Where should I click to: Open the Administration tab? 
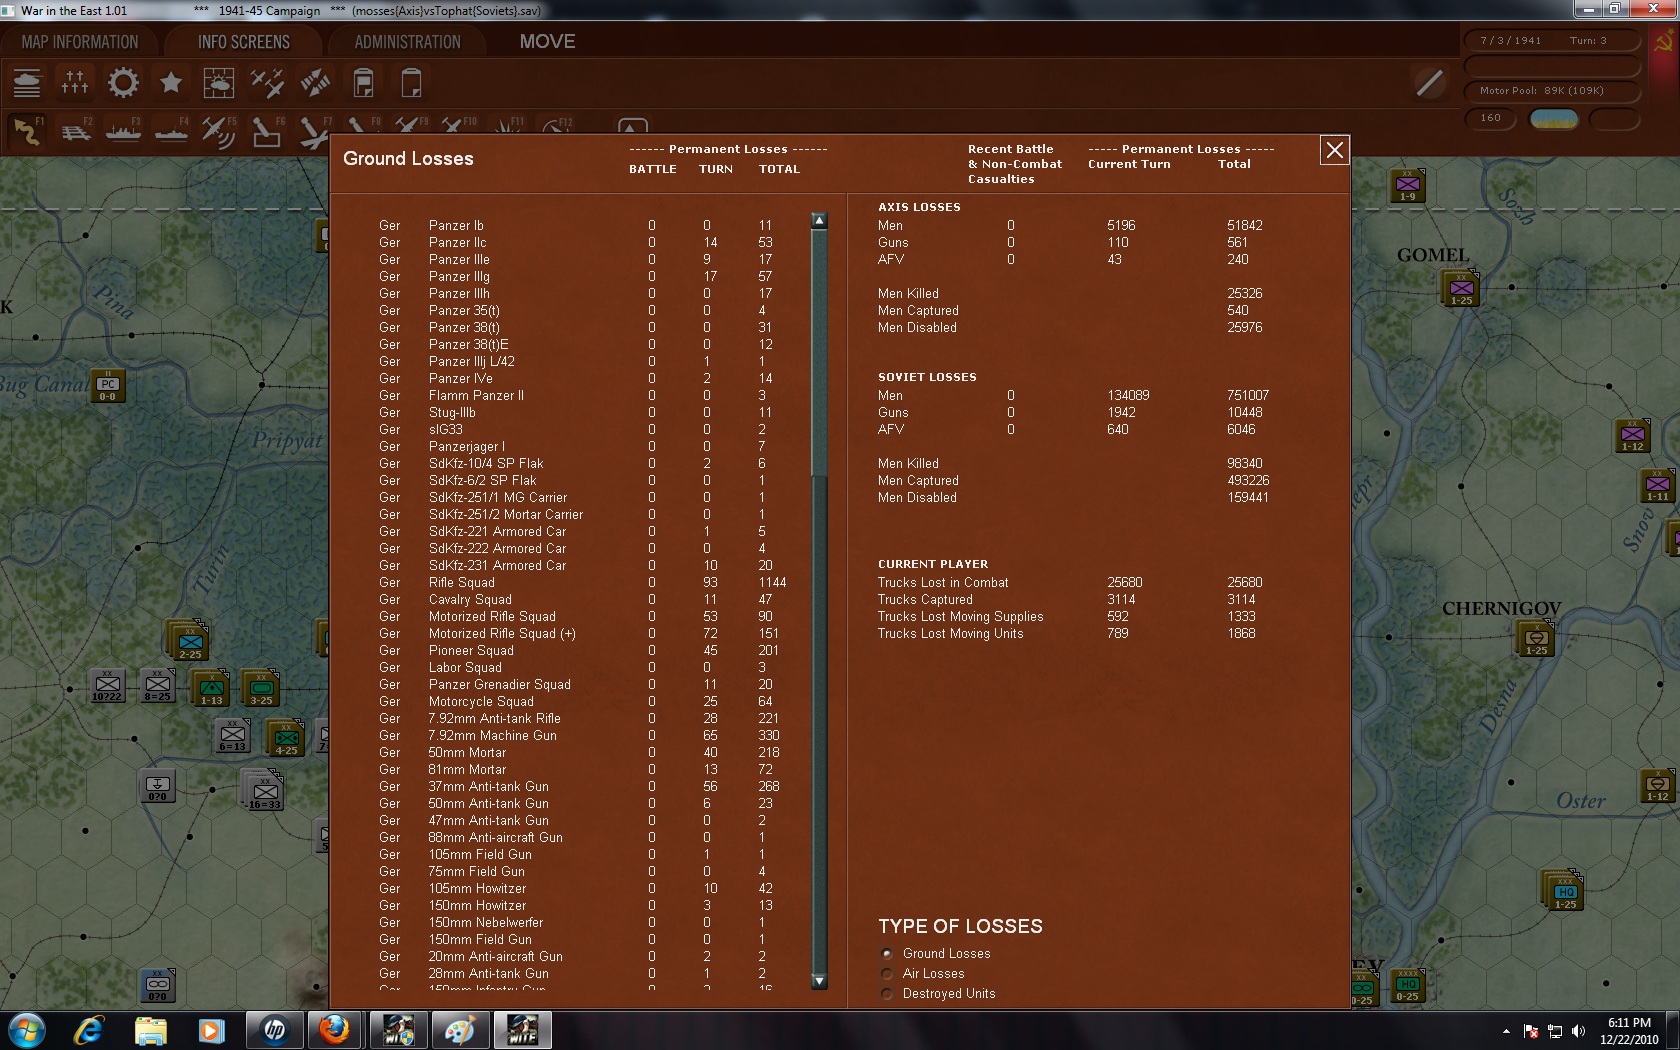click(x=407, y=42)
